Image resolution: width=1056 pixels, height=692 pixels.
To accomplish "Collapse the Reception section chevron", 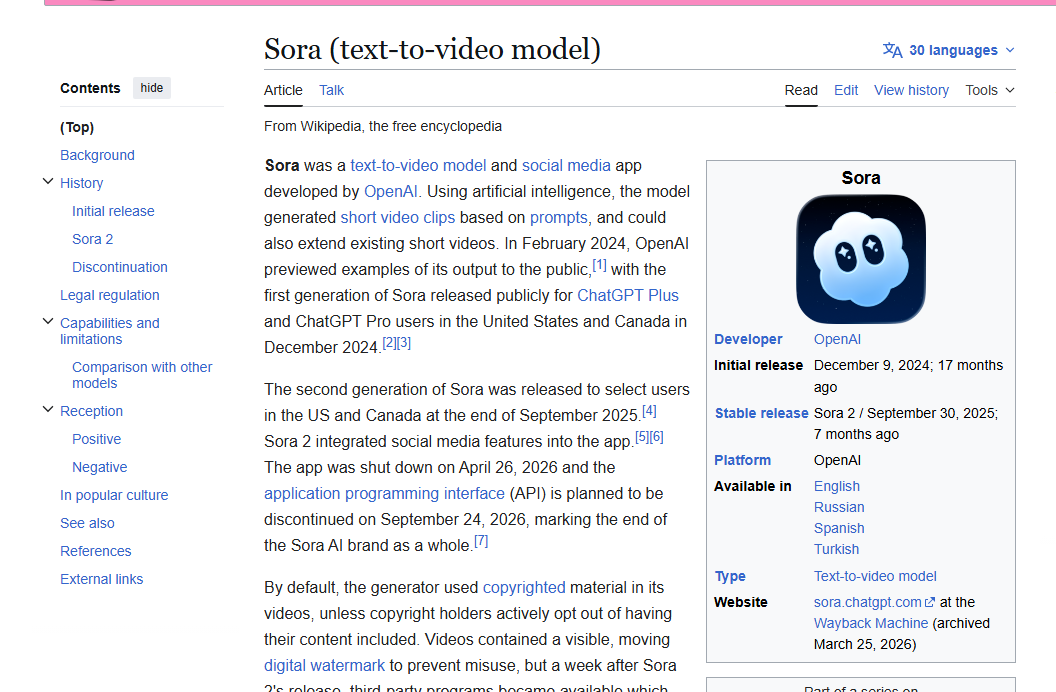I will [48, 410].
